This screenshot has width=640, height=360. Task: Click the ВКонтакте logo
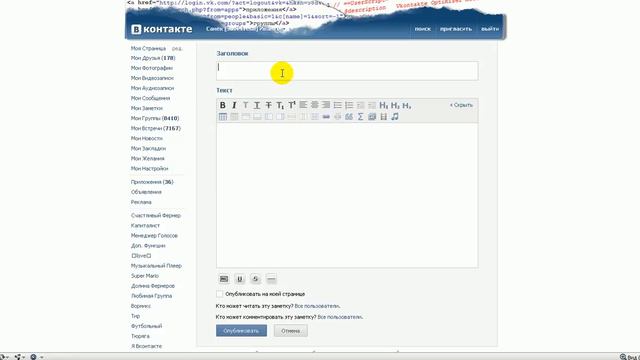pos(162,29)
